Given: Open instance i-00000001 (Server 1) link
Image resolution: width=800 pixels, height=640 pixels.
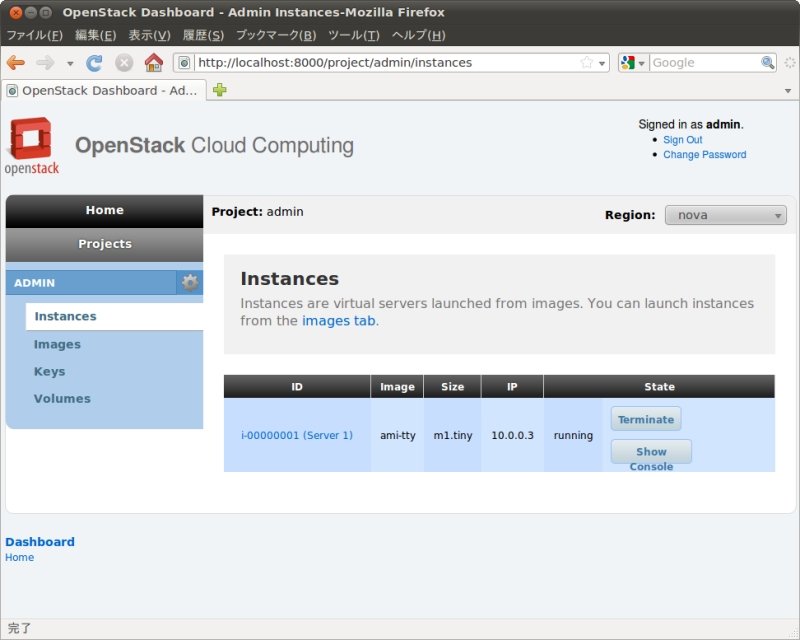Looking at the screenshot, I should (297, 435).
